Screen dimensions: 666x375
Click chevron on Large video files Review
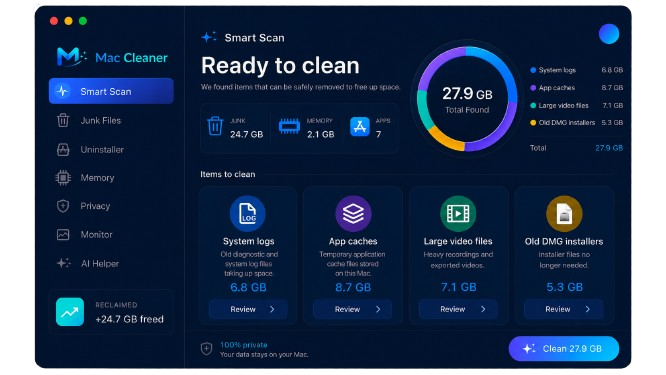coord(483,309)
